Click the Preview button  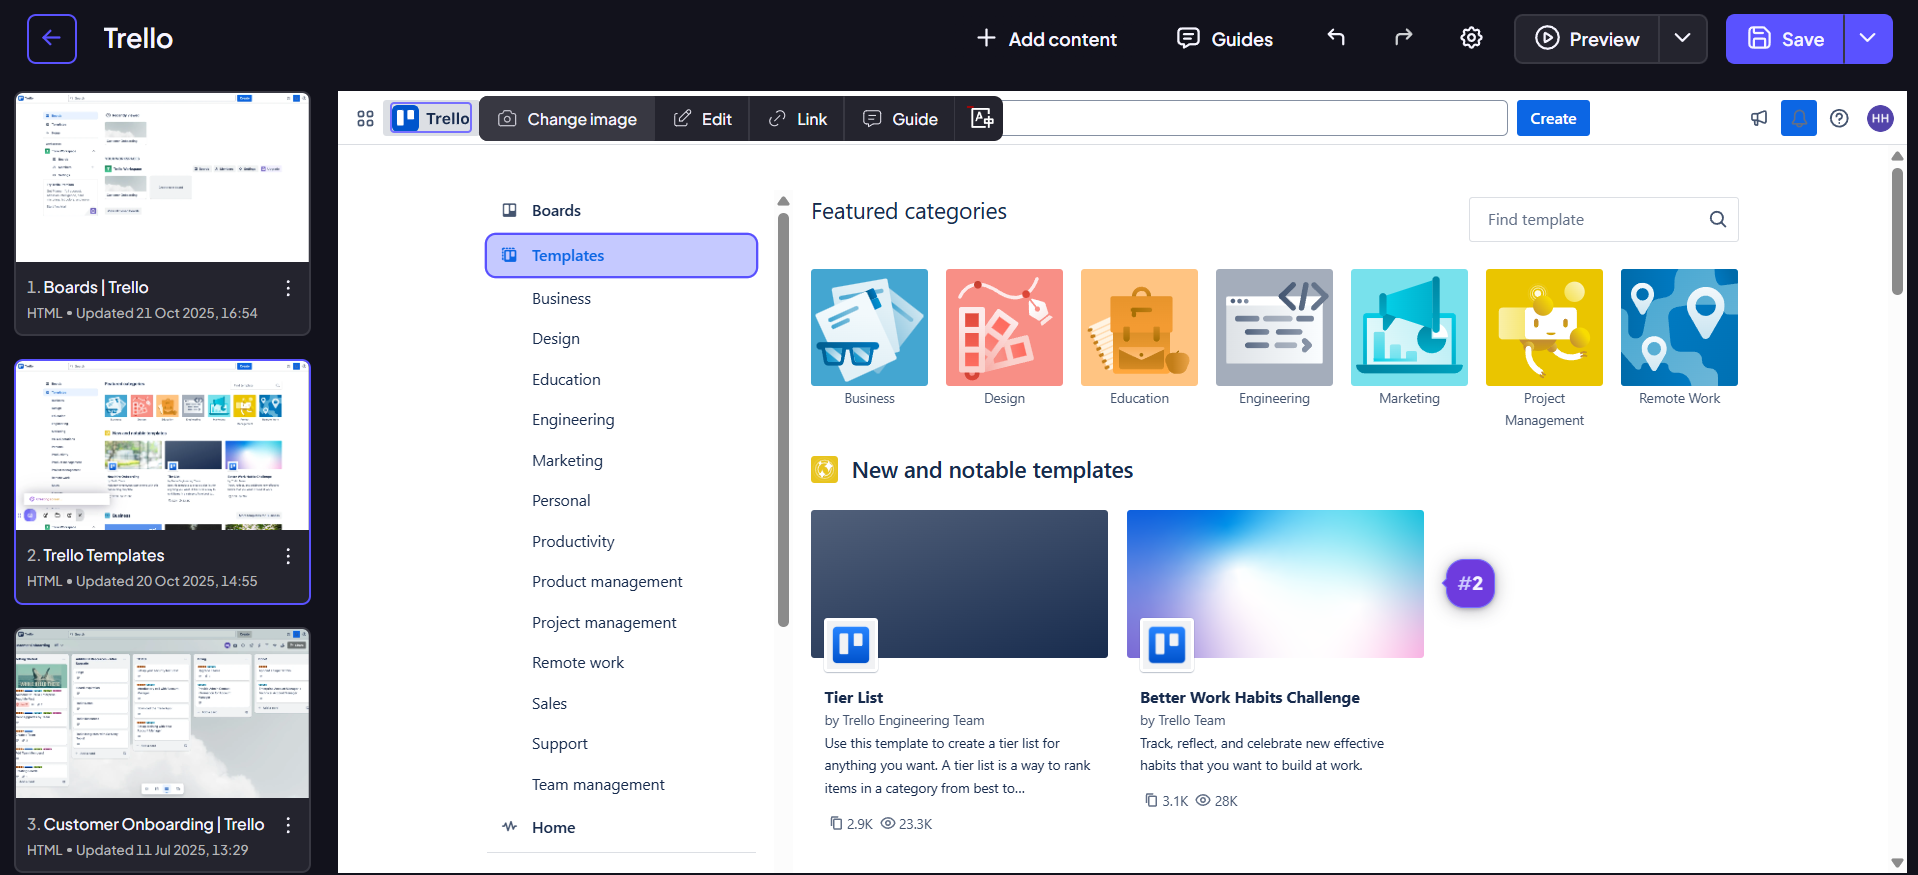tap(1587, 39)
